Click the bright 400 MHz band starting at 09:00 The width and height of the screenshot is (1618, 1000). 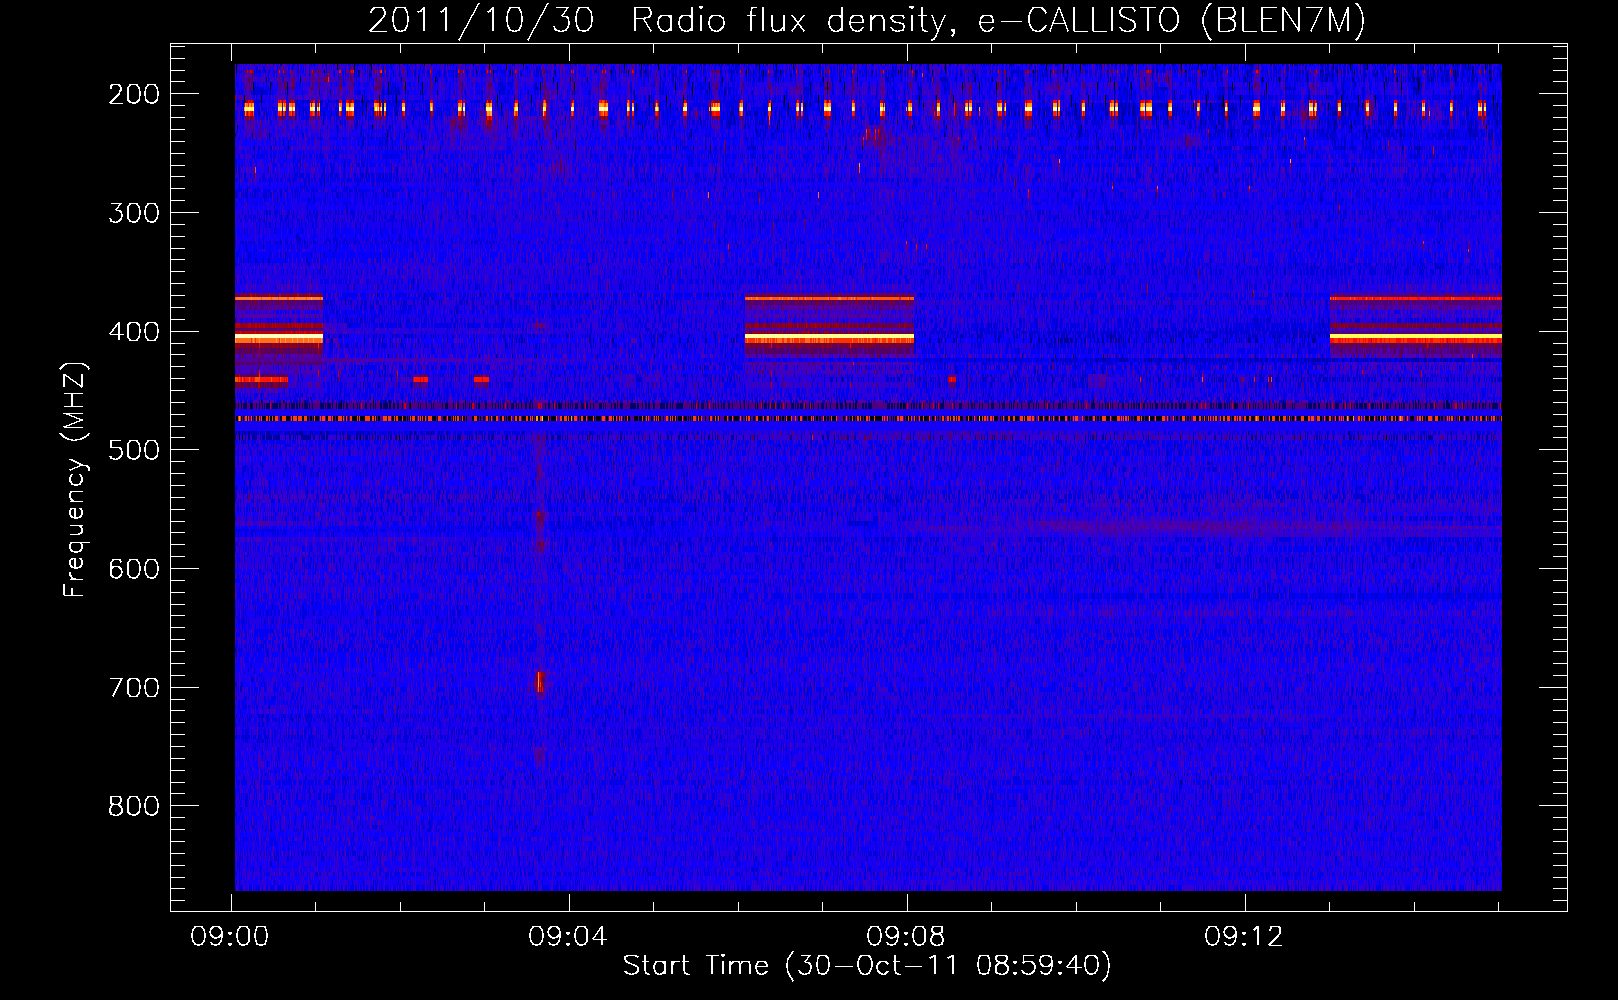click(x=279, y=339)
